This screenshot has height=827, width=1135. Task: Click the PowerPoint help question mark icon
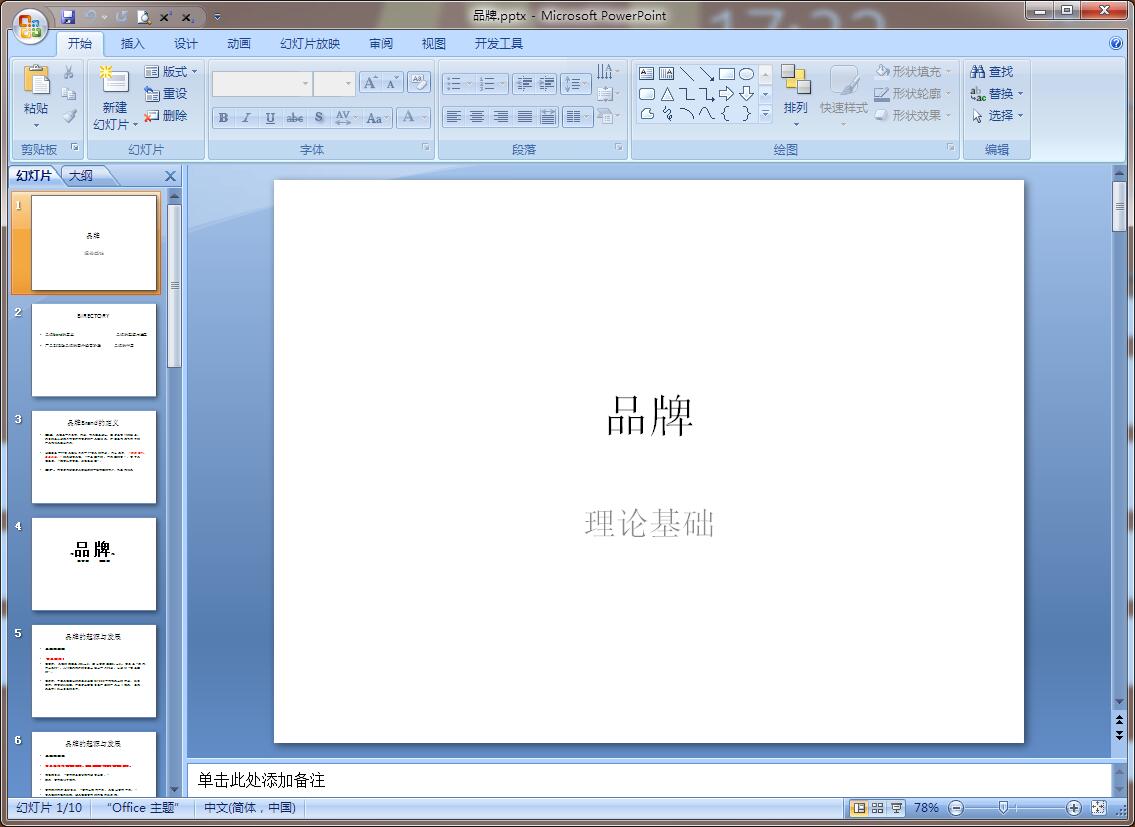1116,43
